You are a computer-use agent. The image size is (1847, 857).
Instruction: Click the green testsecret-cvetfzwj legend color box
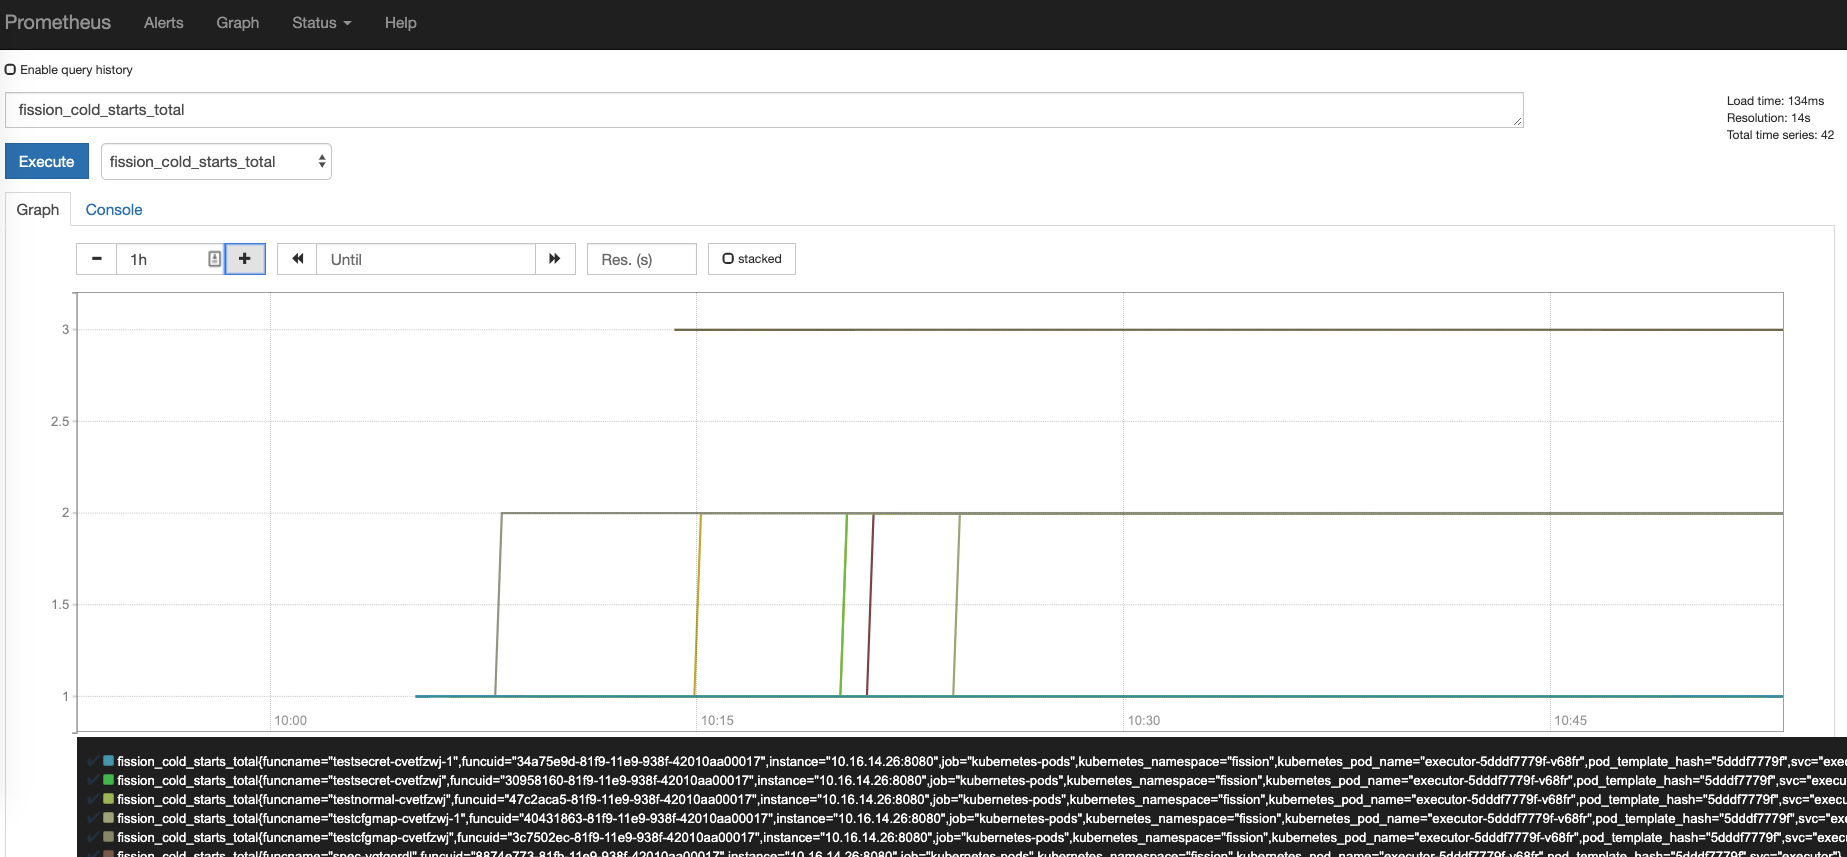click(108, 780)
